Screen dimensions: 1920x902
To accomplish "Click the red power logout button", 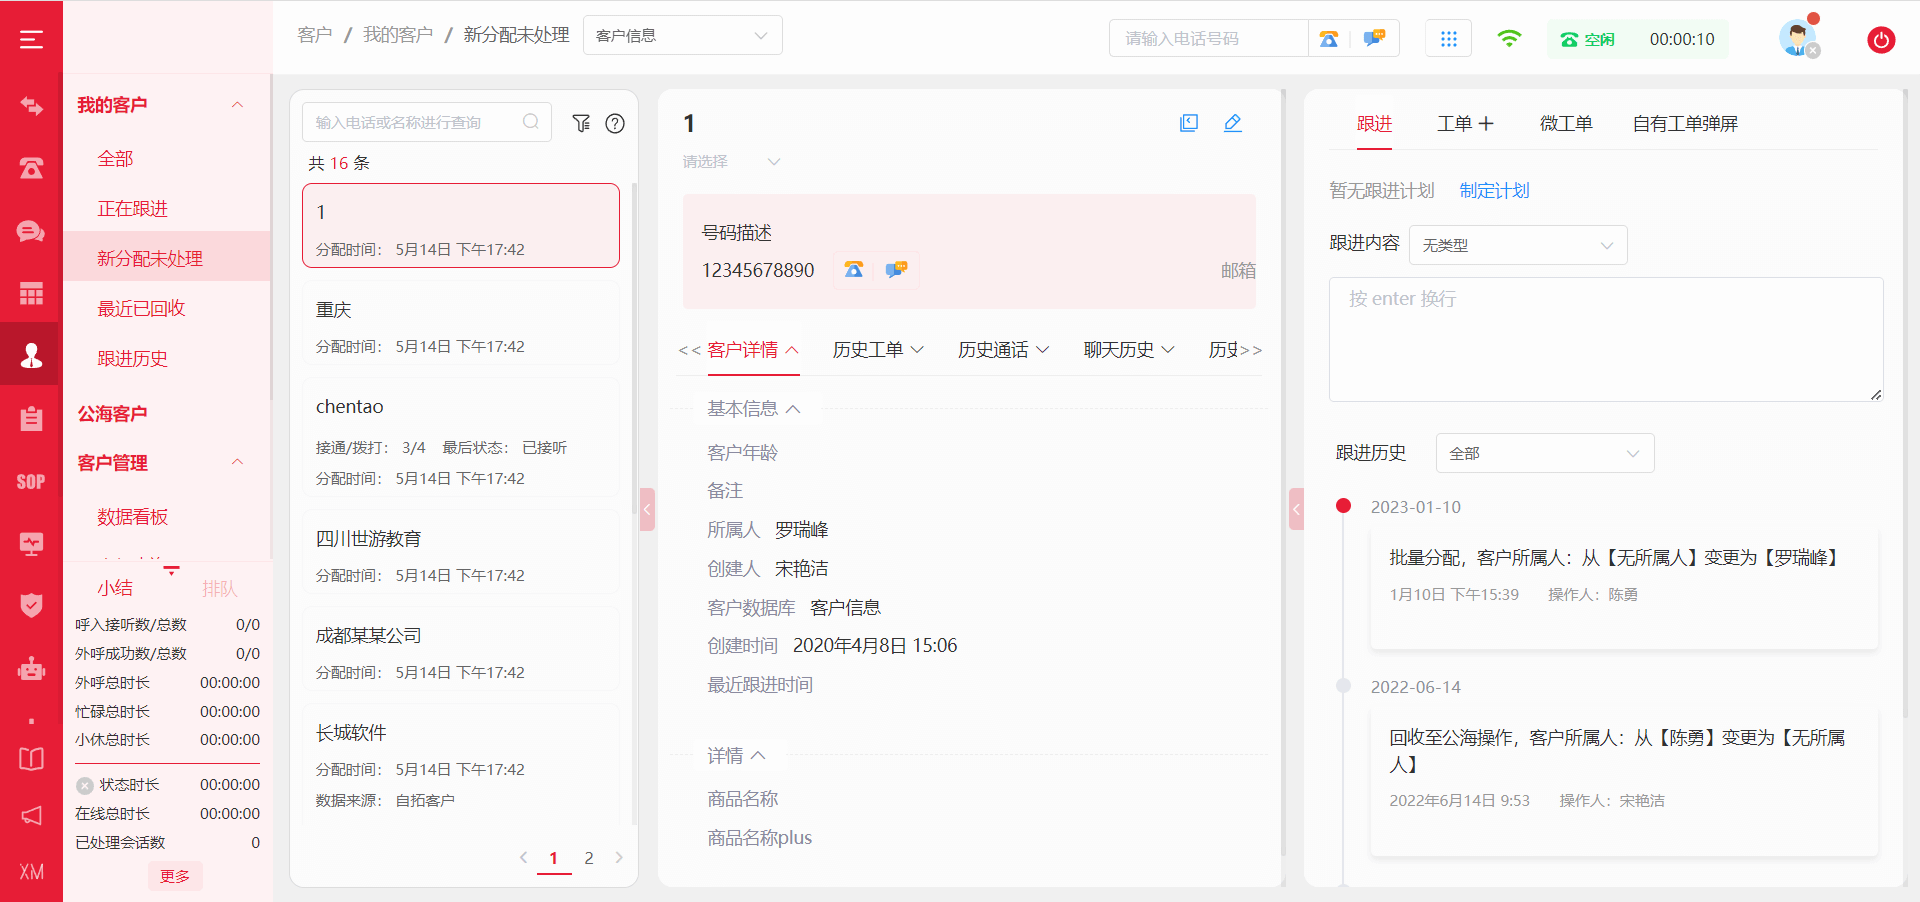I will [1881, 40].
